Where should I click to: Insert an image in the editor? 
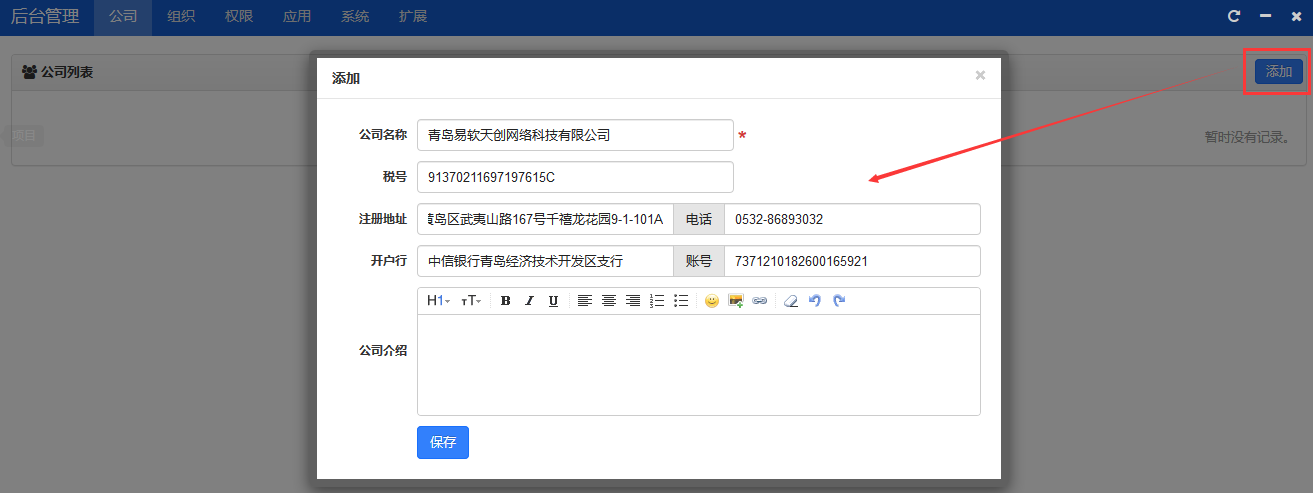click(736, 300)
